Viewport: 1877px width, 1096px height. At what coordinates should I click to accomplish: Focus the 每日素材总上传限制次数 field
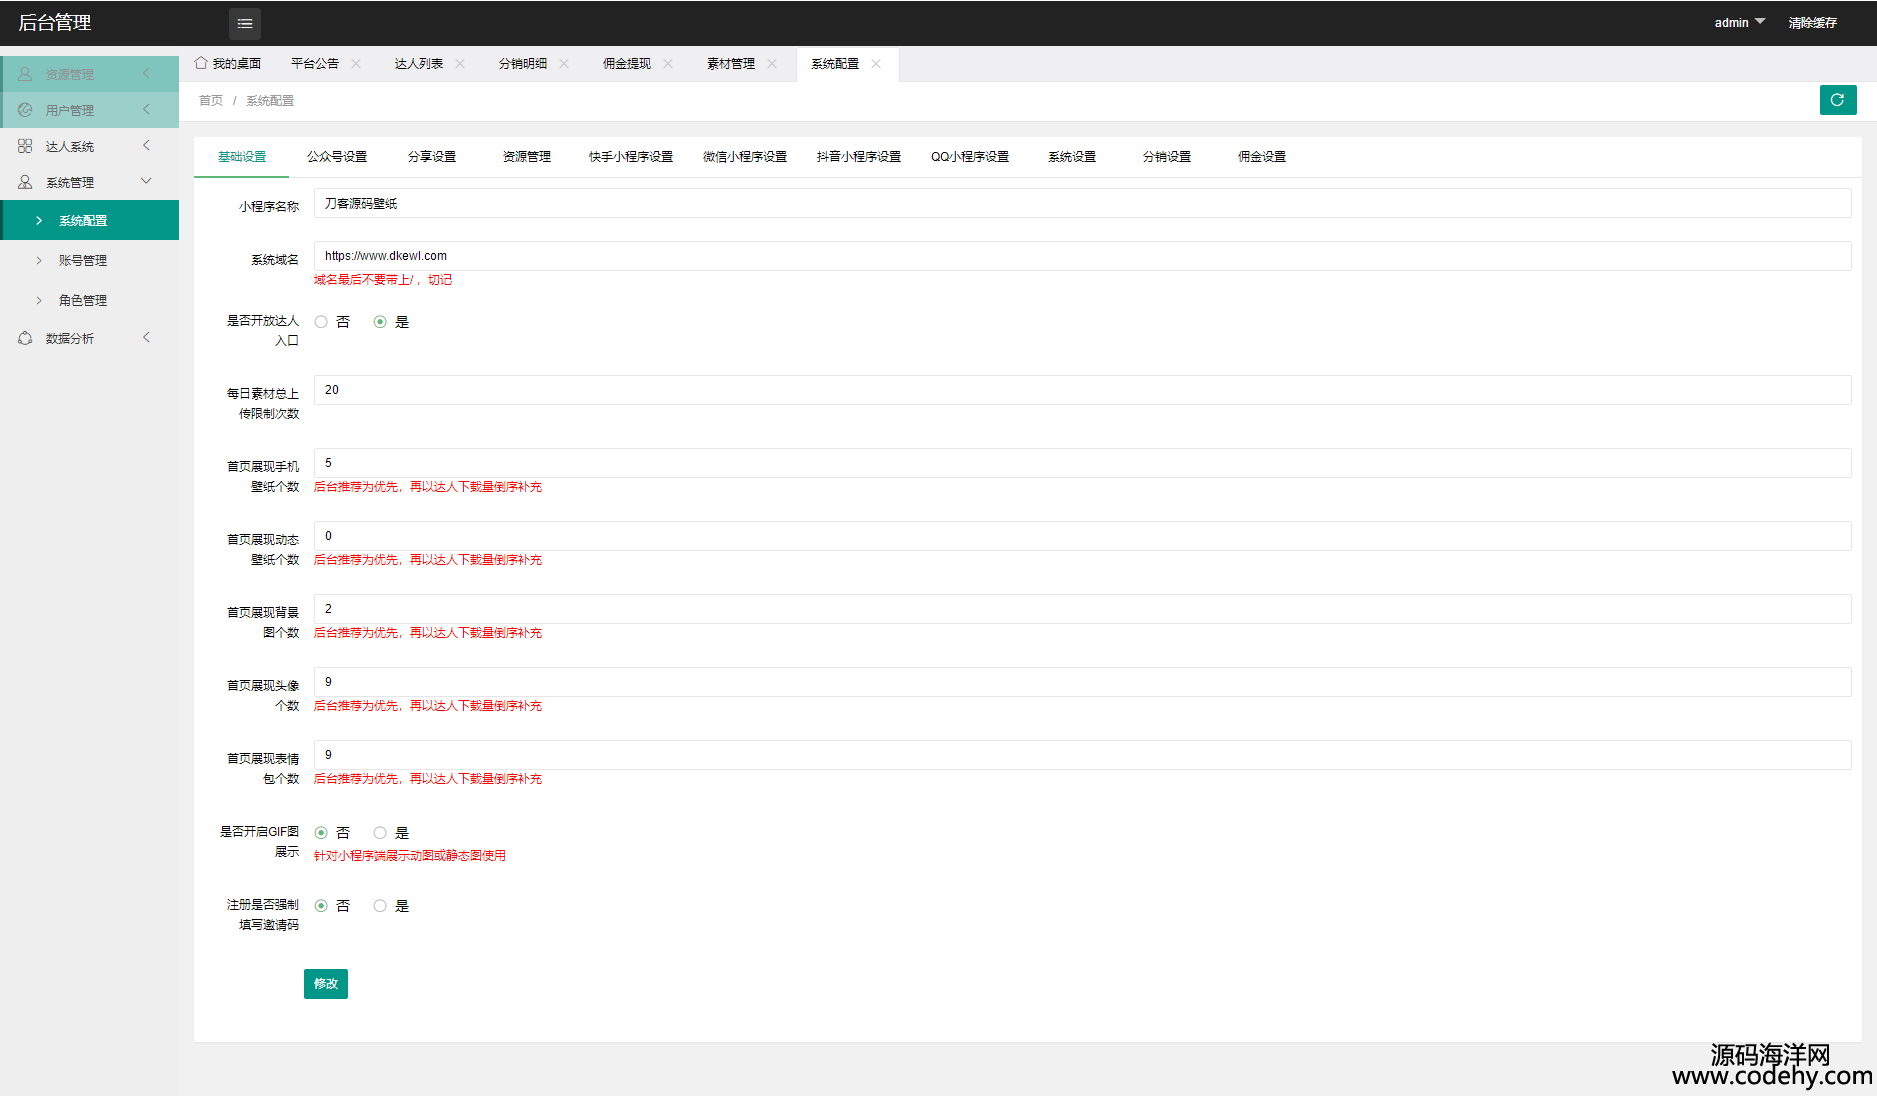pyautogui.click(x=1083, y=390)
